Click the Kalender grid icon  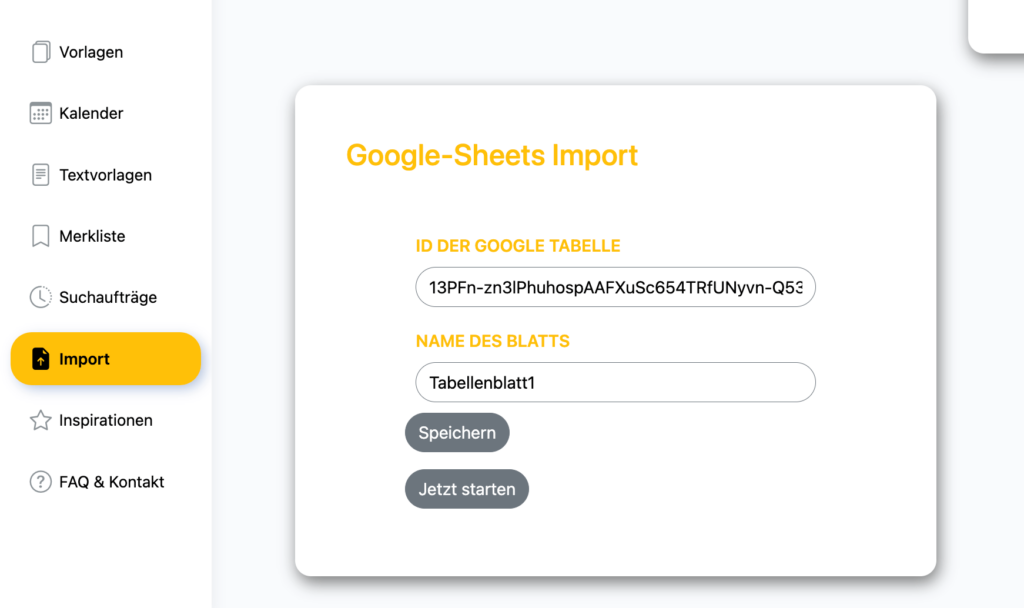pos(40,113)
